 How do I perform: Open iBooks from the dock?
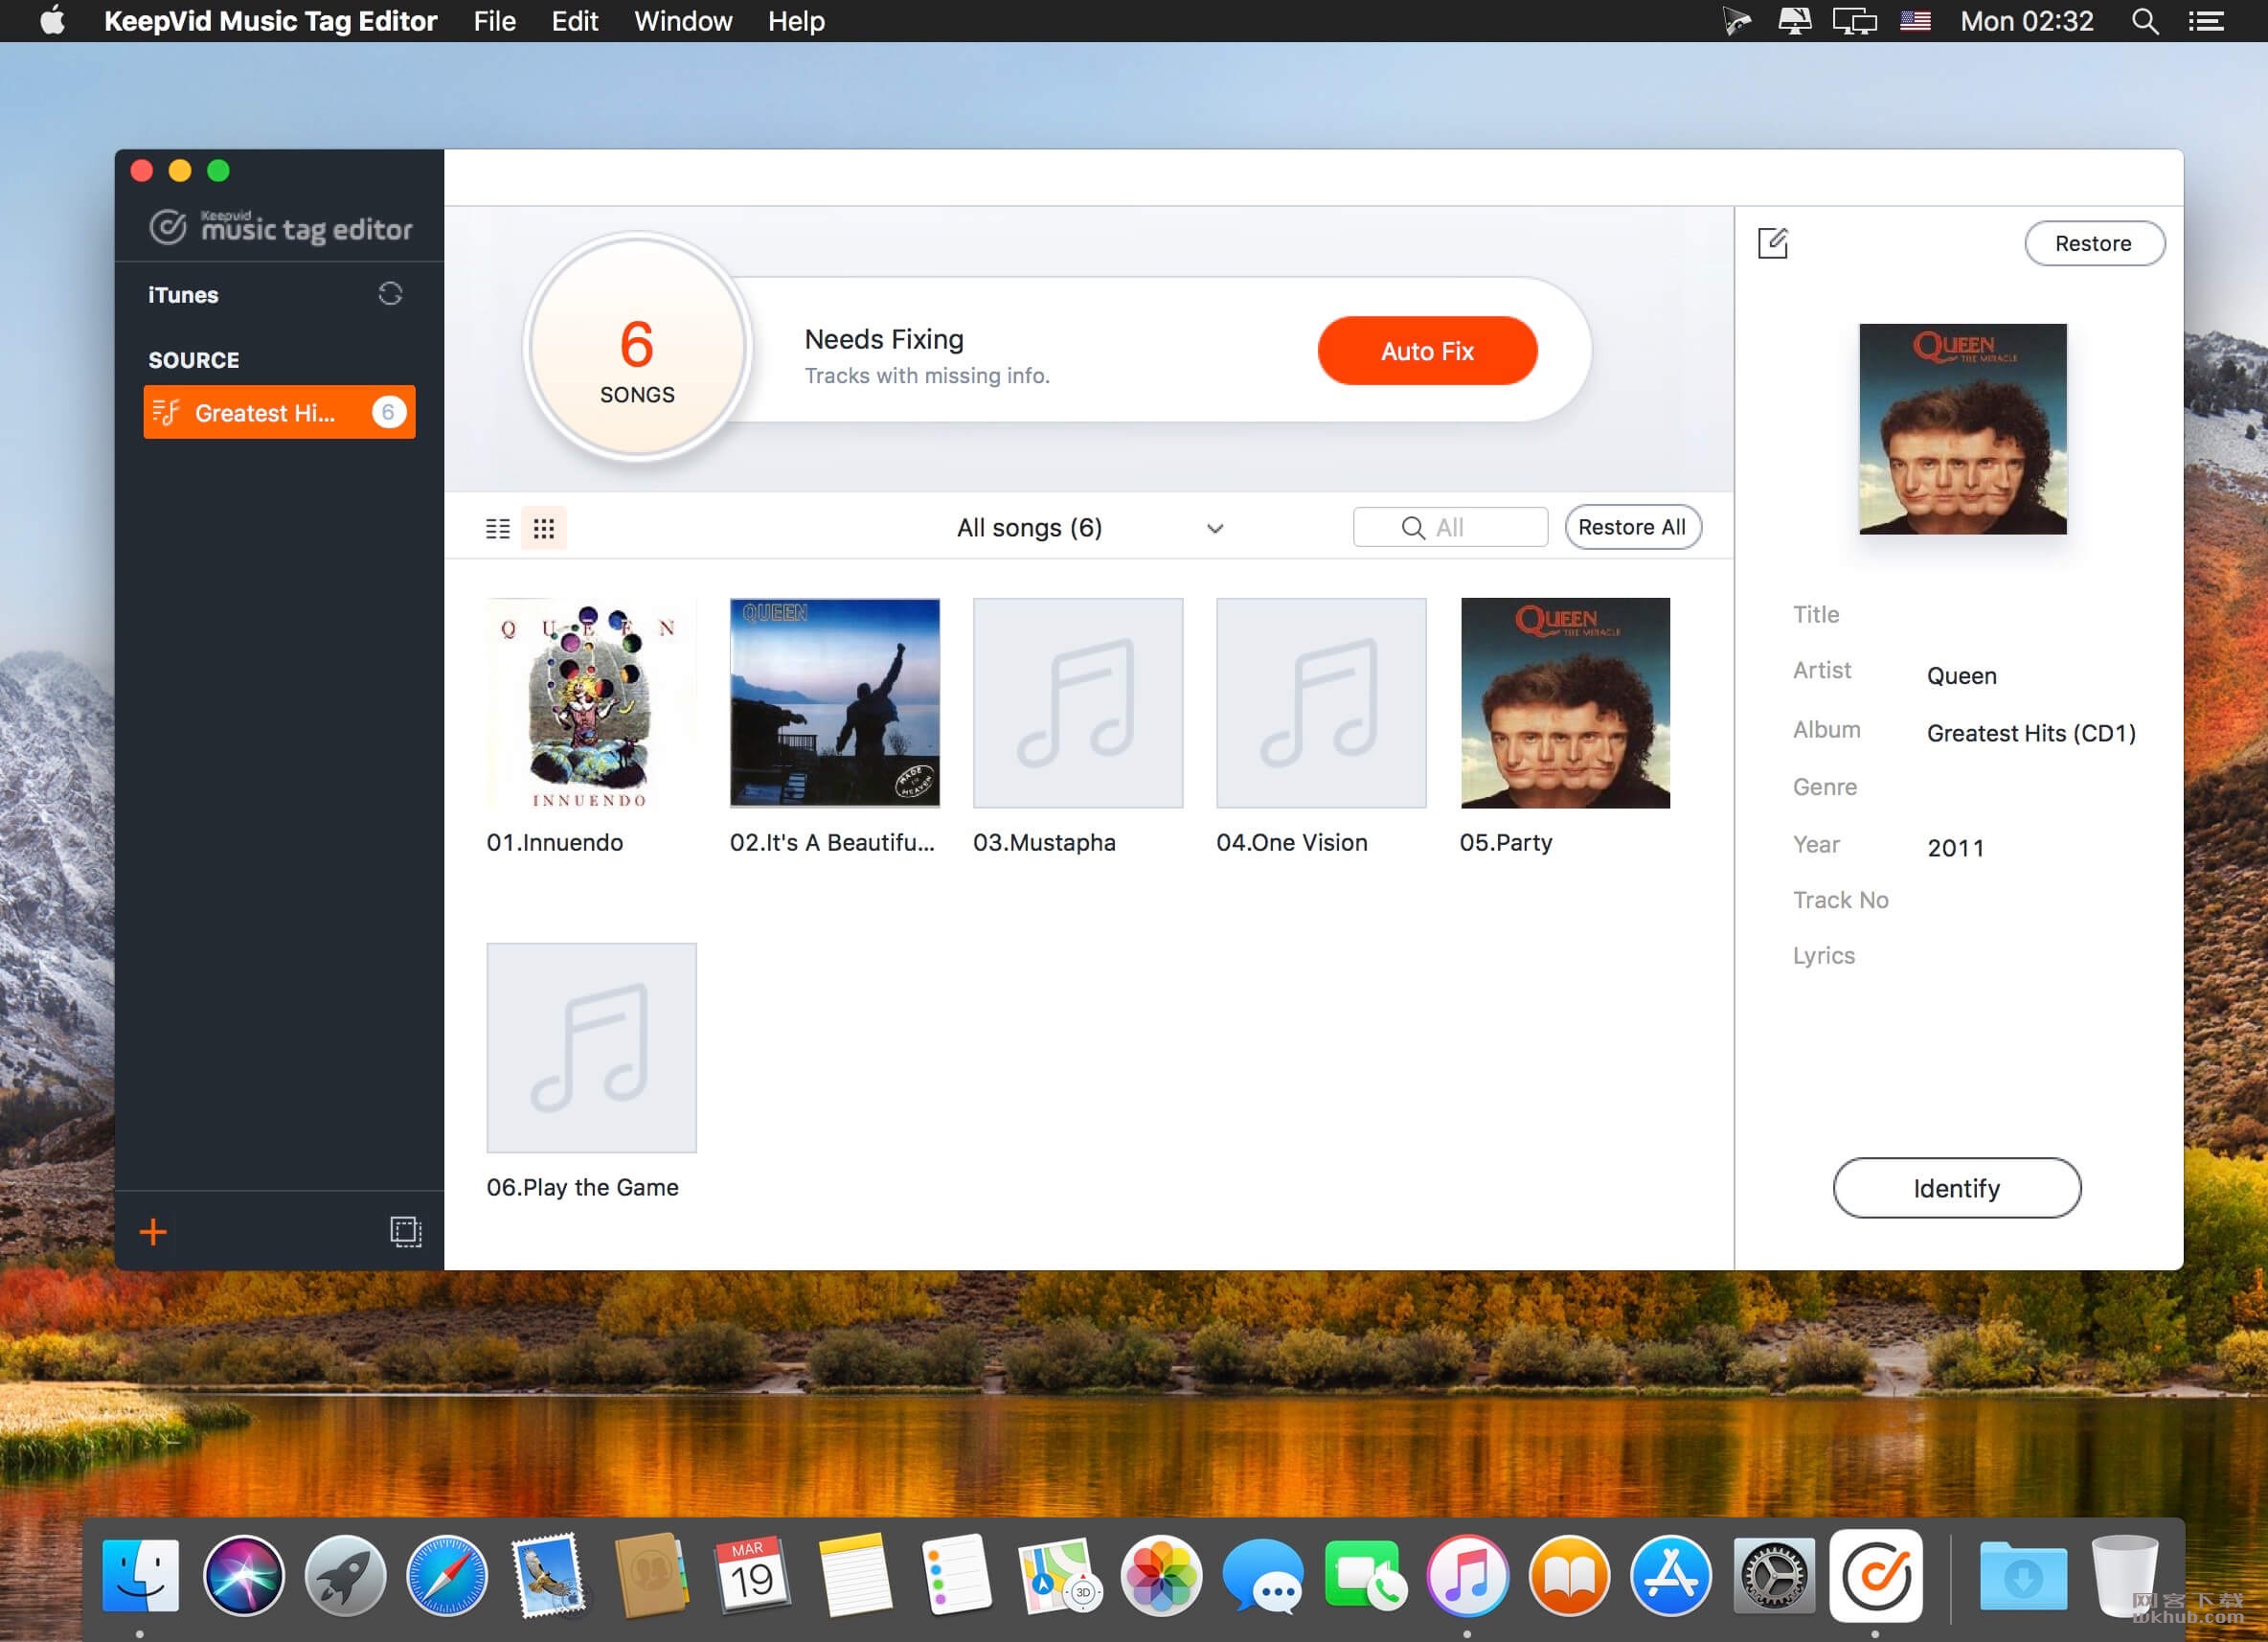pyautogui.click(x=1569, y=1576)
